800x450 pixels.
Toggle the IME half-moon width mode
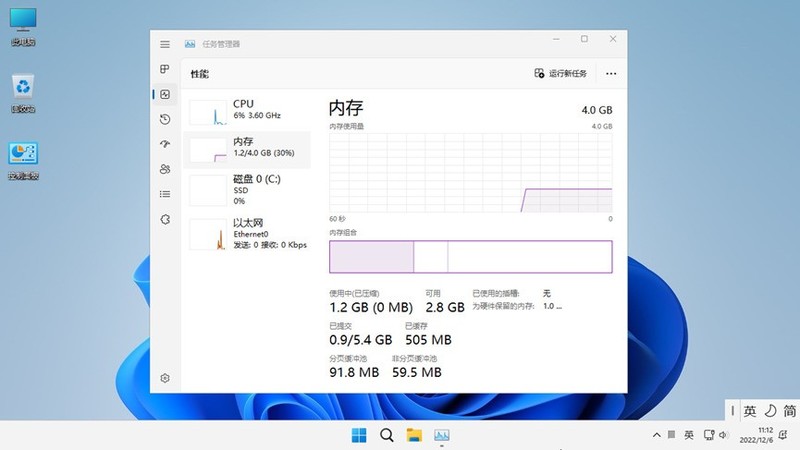click(770, 411)
